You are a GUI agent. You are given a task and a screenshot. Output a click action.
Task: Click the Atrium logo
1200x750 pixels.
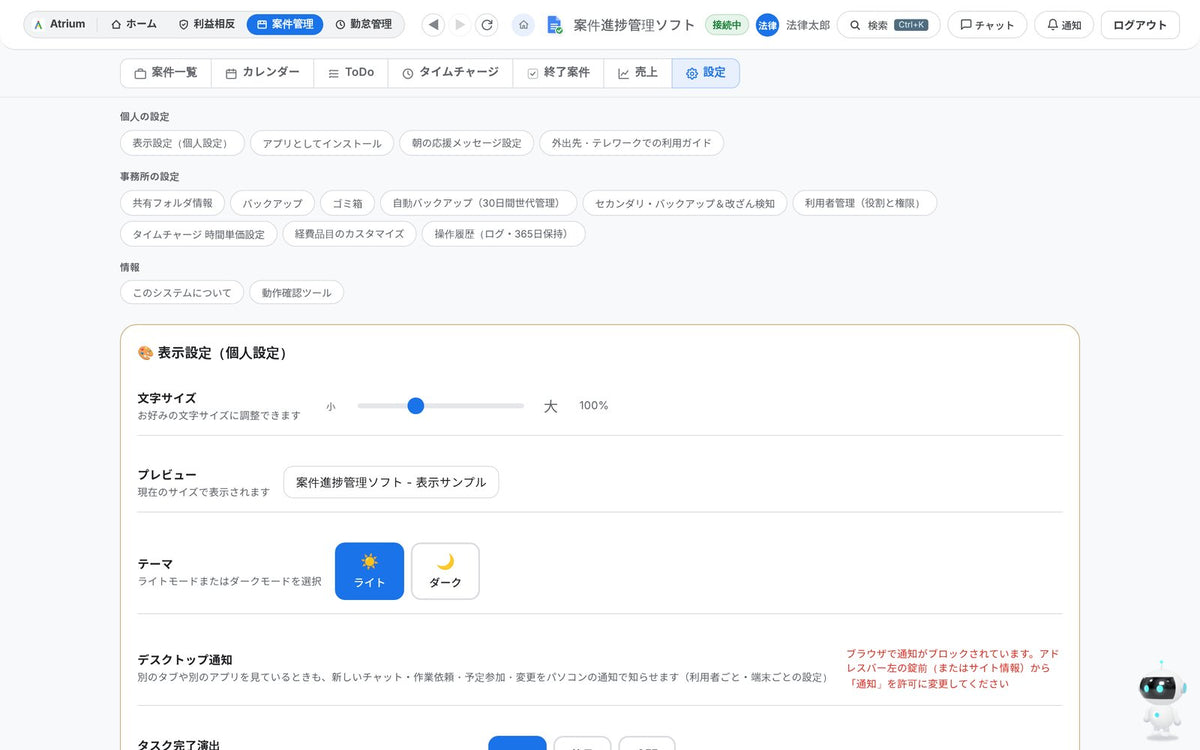(59, 24)
